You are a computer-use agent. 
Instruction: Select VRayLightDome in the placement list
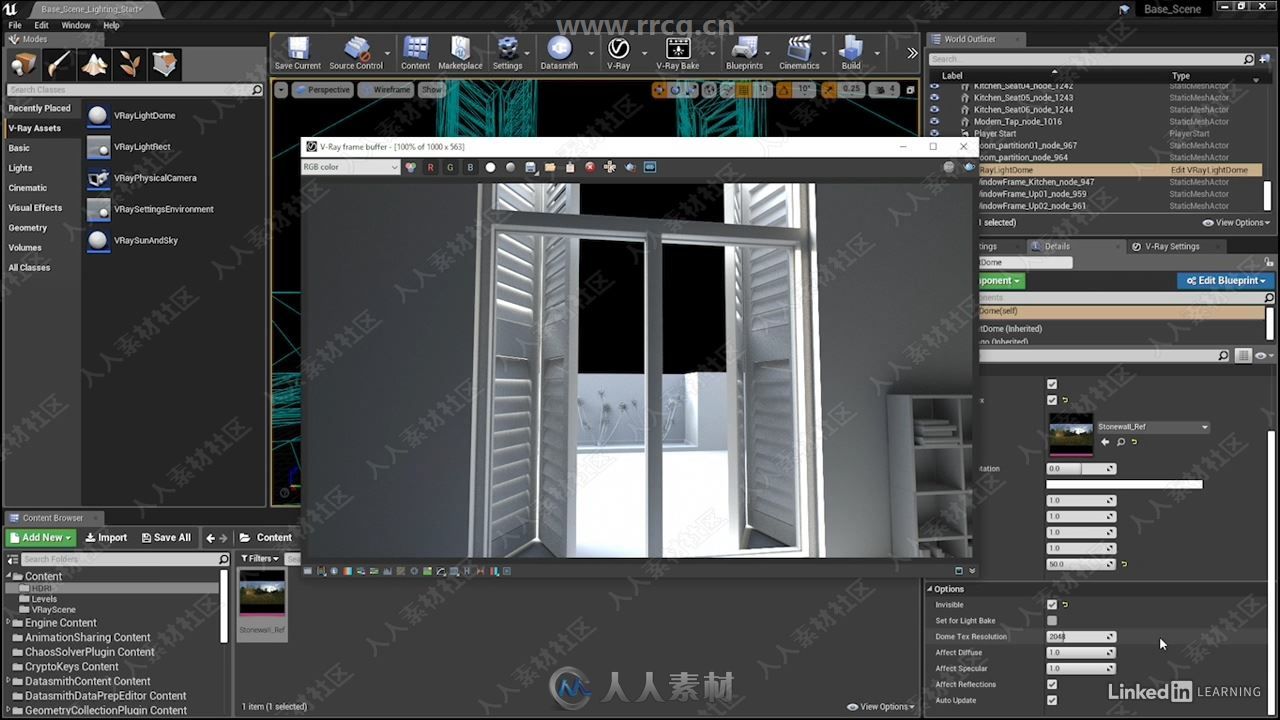click(x=144, y=116)
